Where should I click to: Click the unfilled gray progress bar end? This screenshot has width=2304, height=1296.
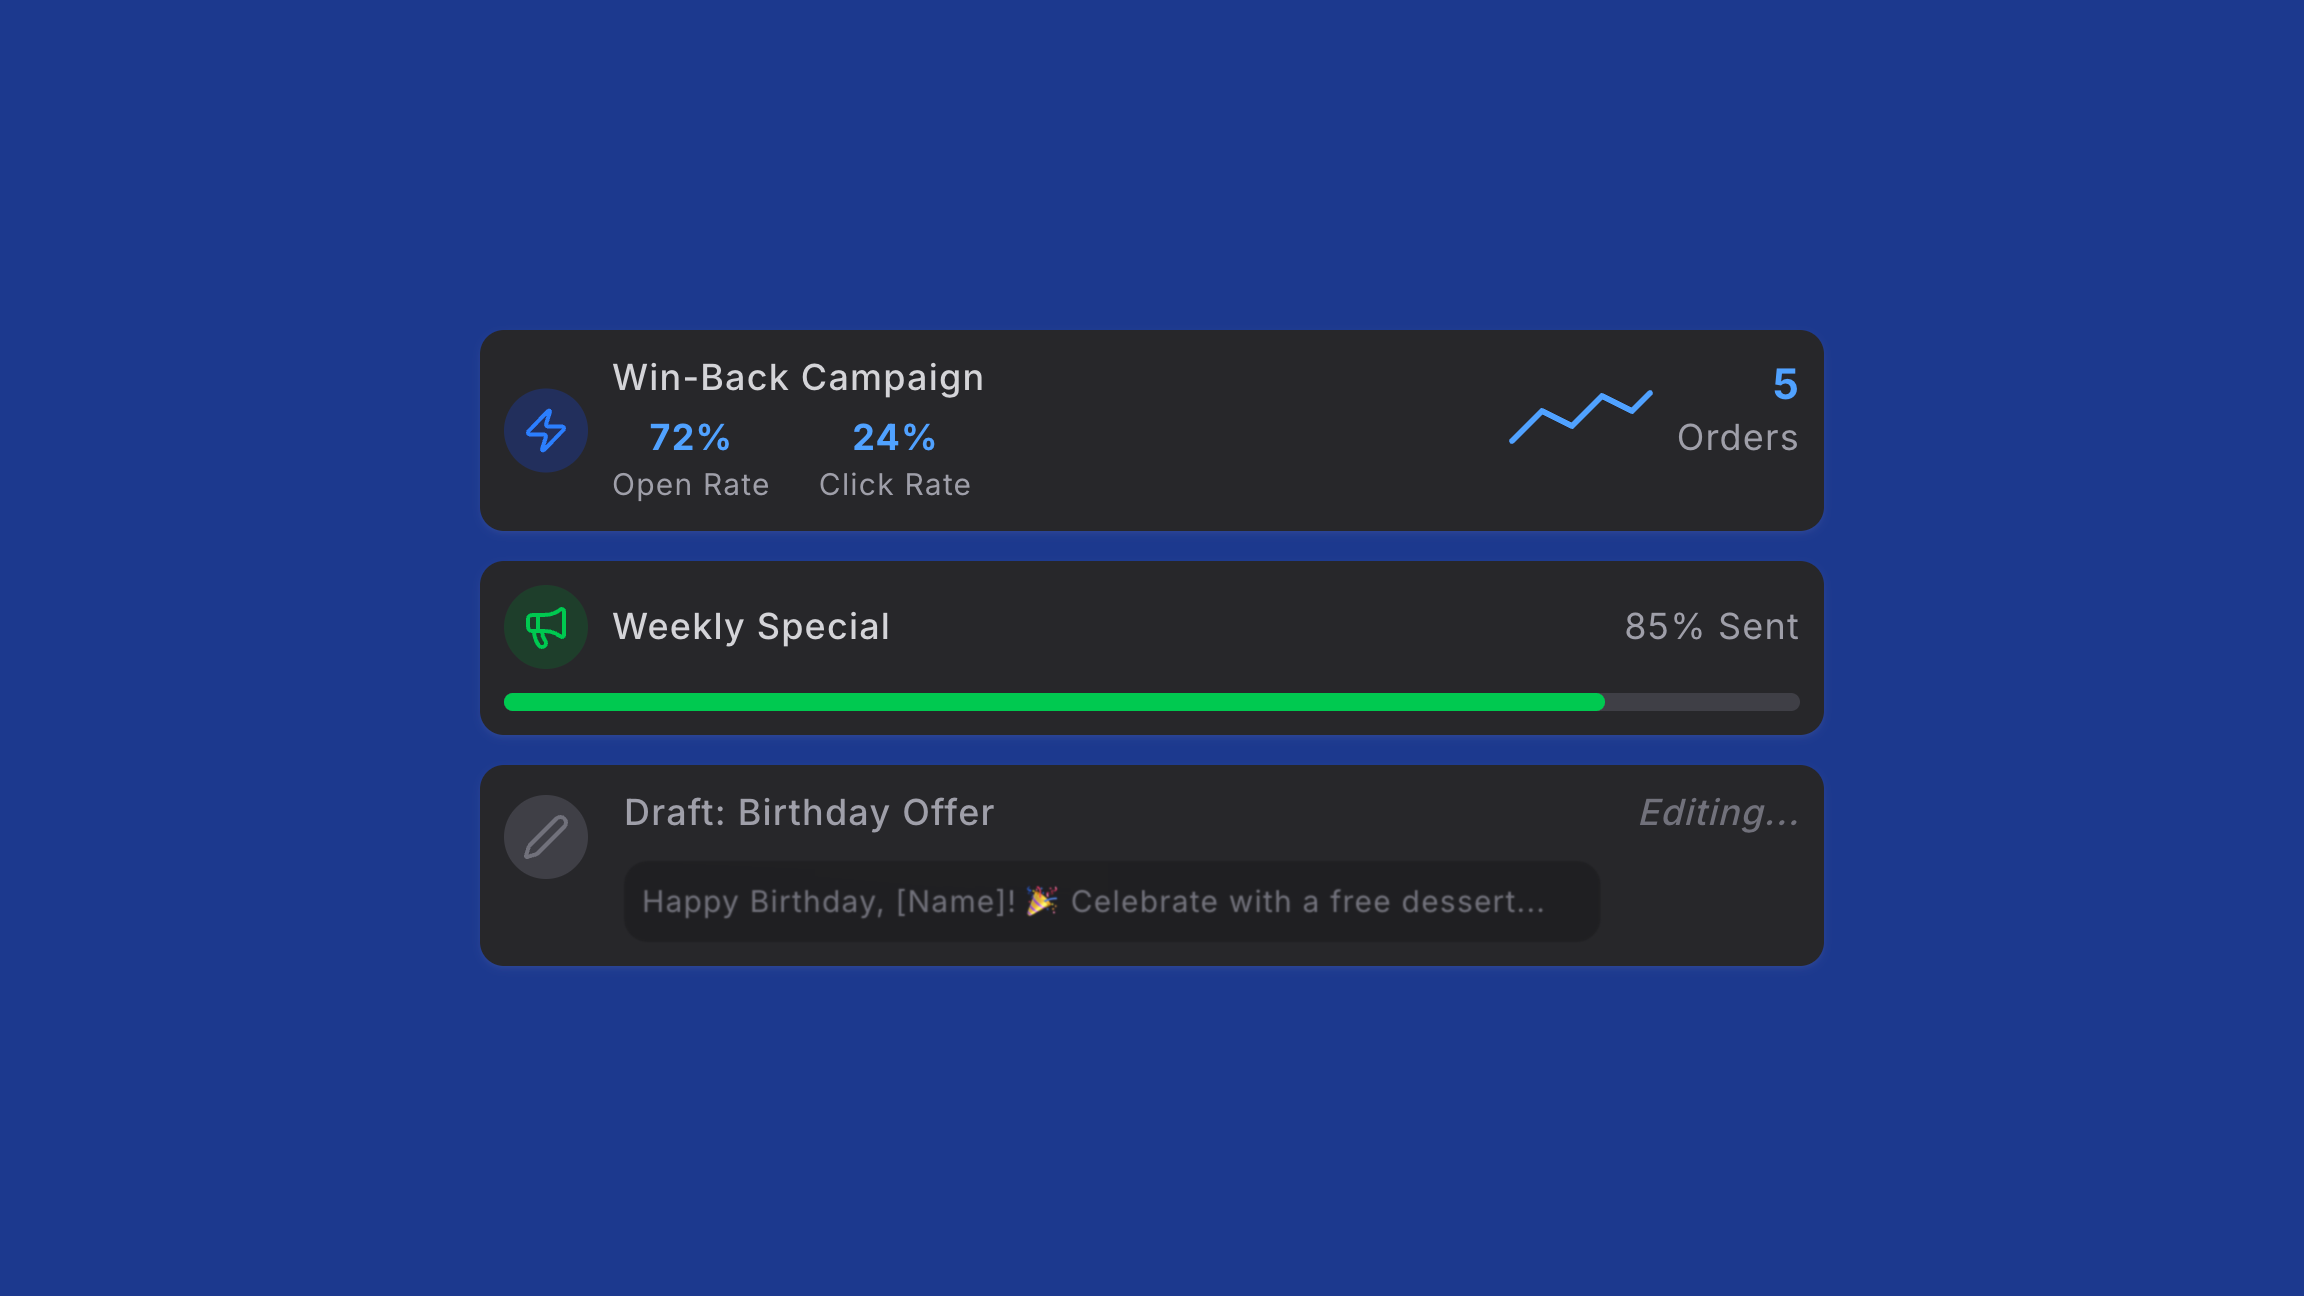point(1702,702)
